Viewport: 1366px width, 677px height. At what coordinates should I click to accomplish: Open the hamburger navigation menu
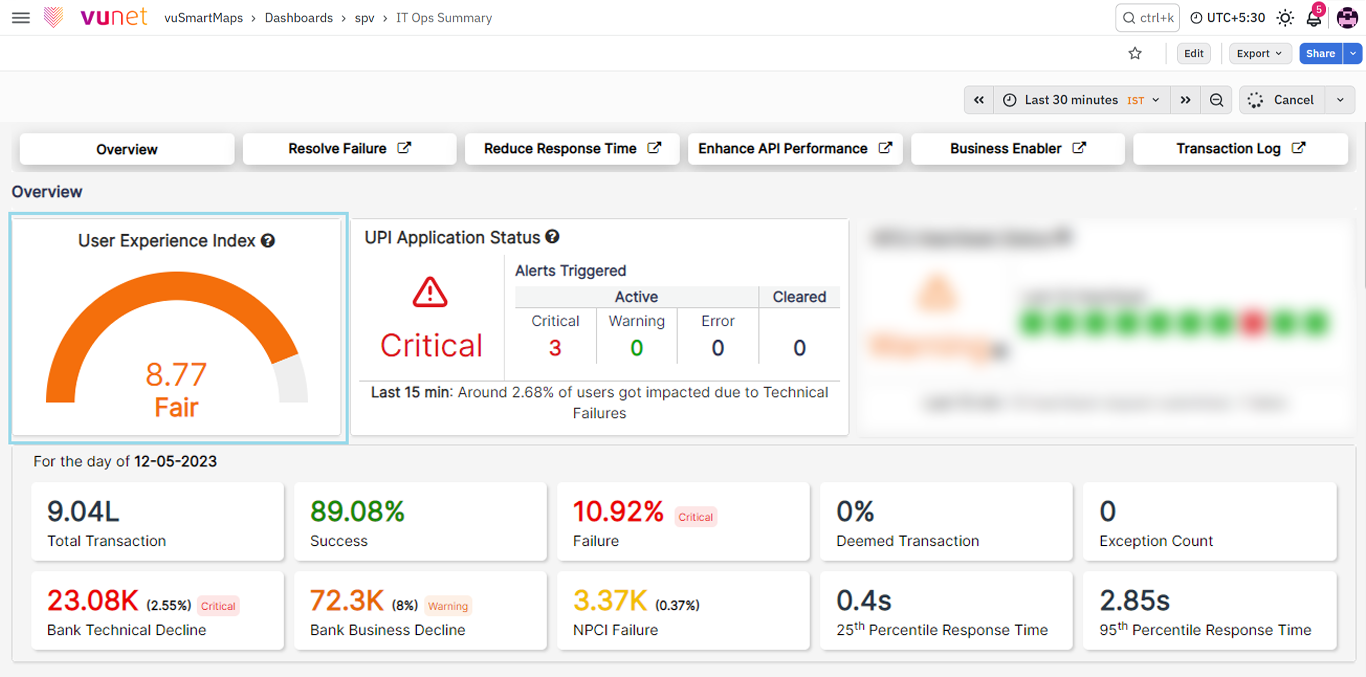[x=20, y=18]
